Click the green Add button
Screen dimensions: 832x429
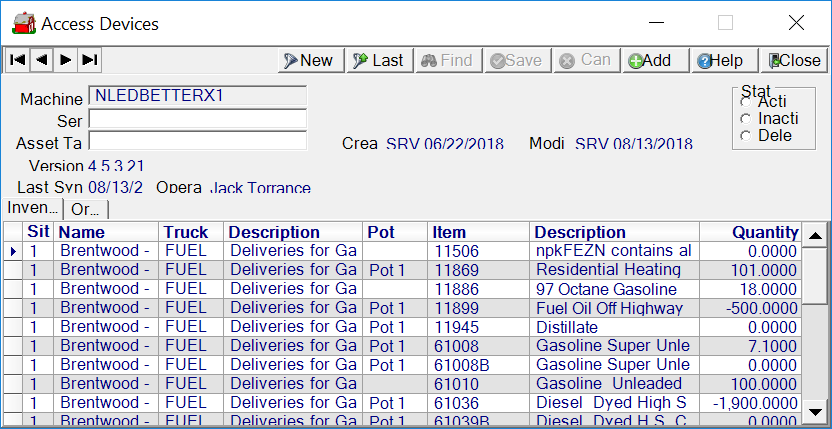pos(651,60)
